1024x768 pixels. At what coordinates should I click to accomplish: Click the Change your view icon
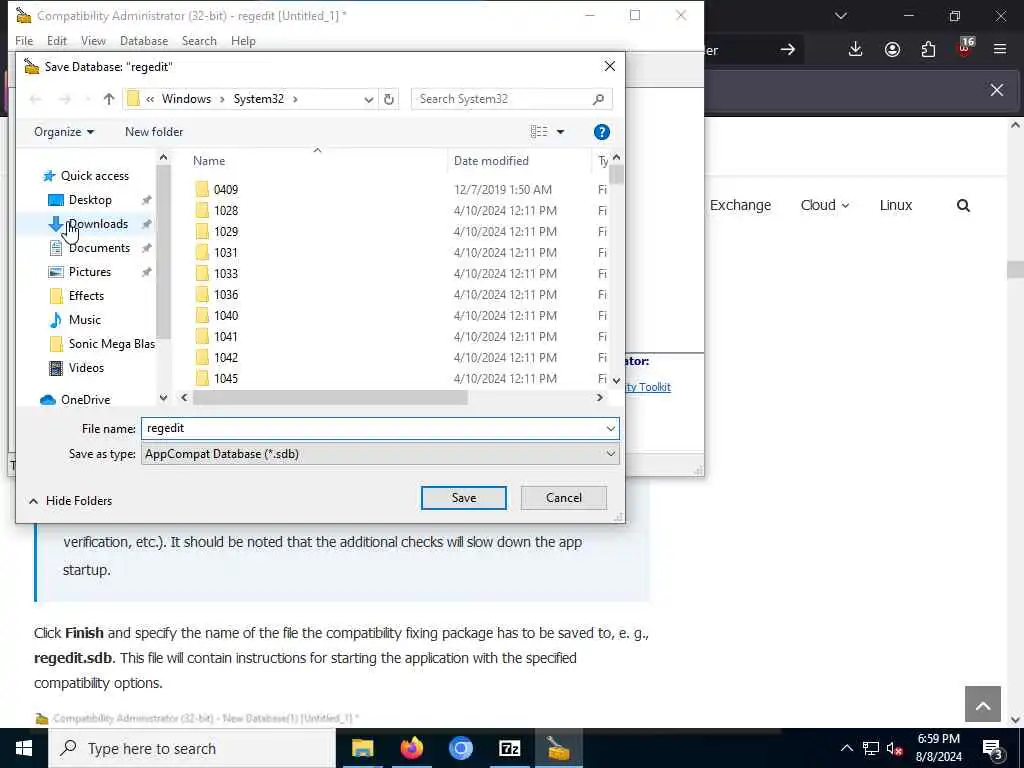[539, 132]
